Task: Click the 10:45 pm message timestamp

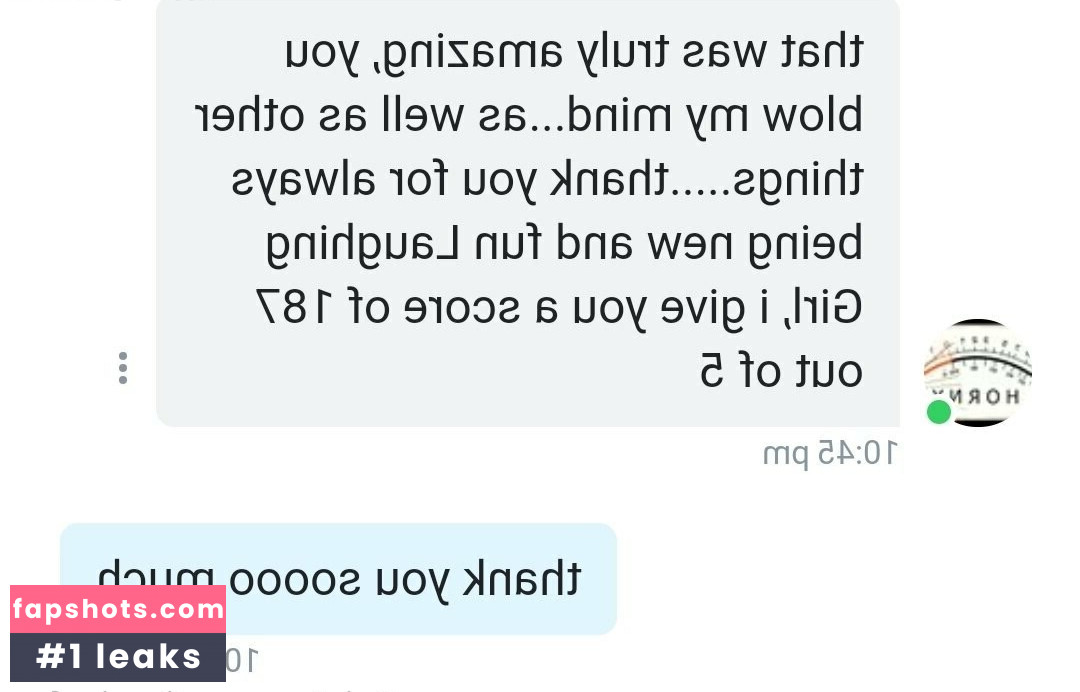Action: click(830, 454)
